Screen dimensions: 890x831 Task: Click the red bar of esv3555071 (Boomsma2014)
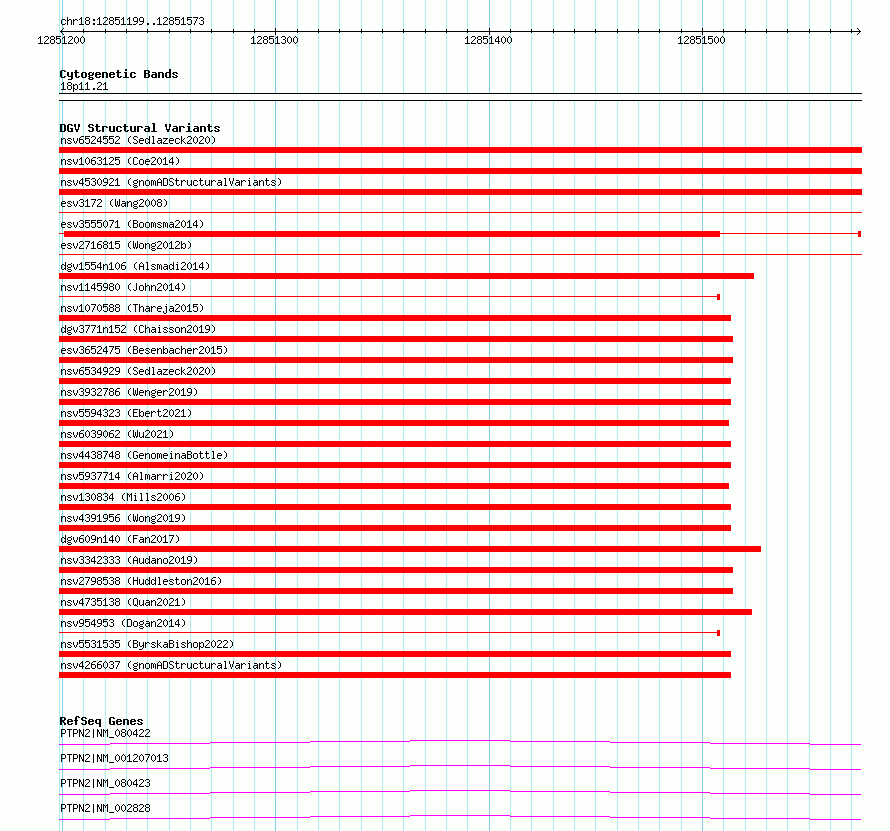click(392, 234)
